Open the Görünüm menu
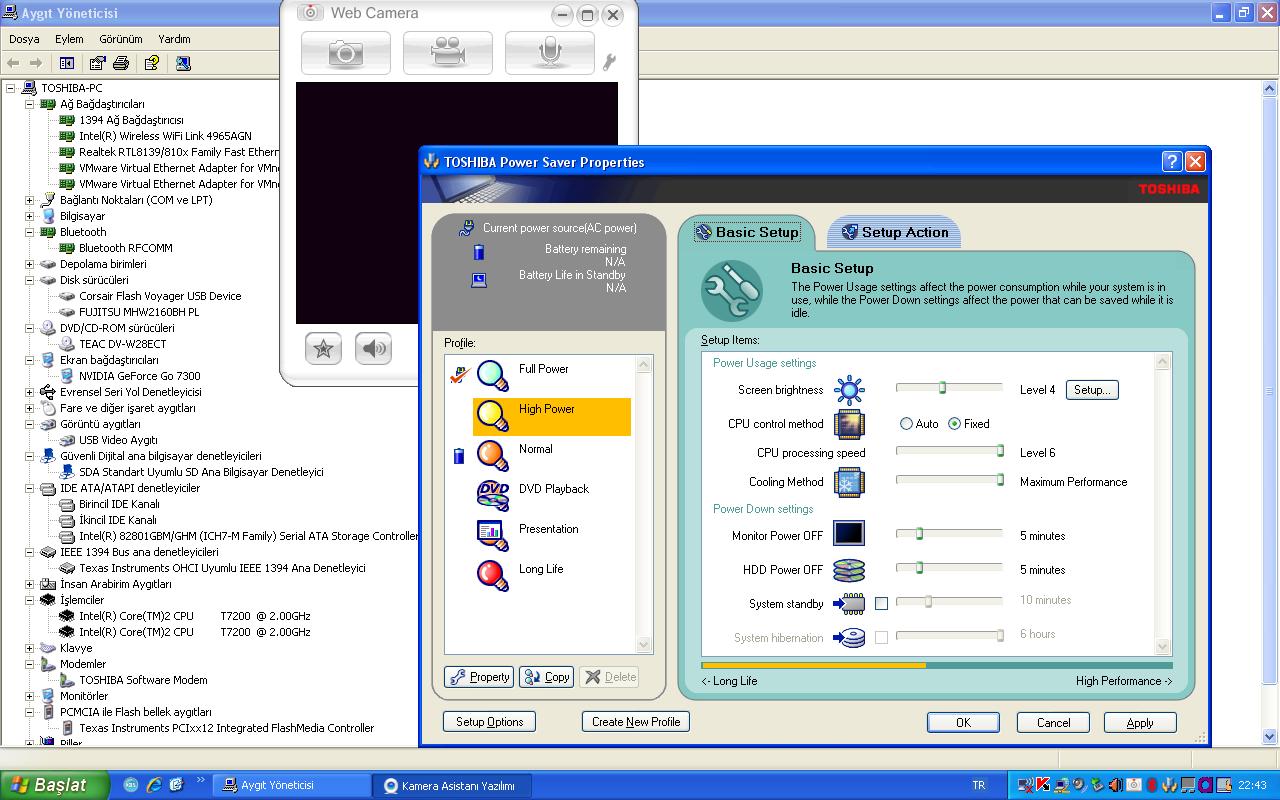Image resolution: width=1280 pixels, height=800 pixels. (121, 39)
